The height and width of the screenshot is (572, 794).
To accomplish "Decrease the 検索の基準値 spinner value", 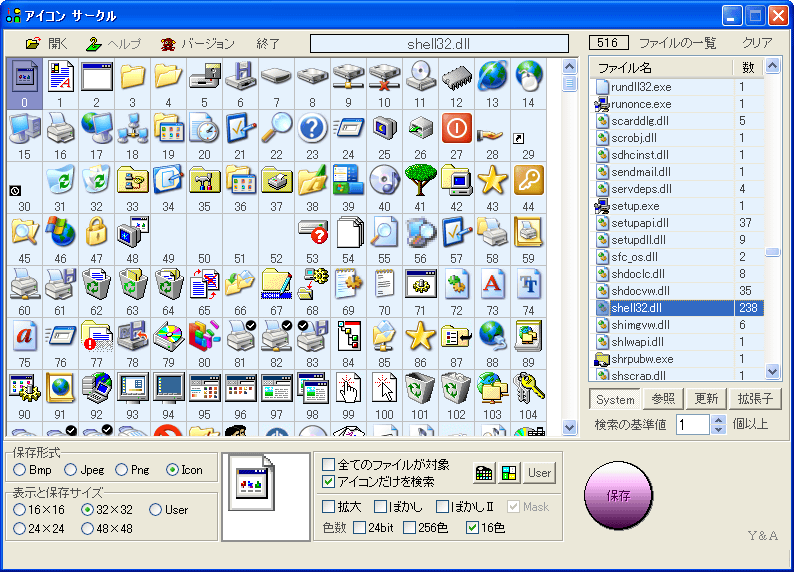I will (718, 429).
